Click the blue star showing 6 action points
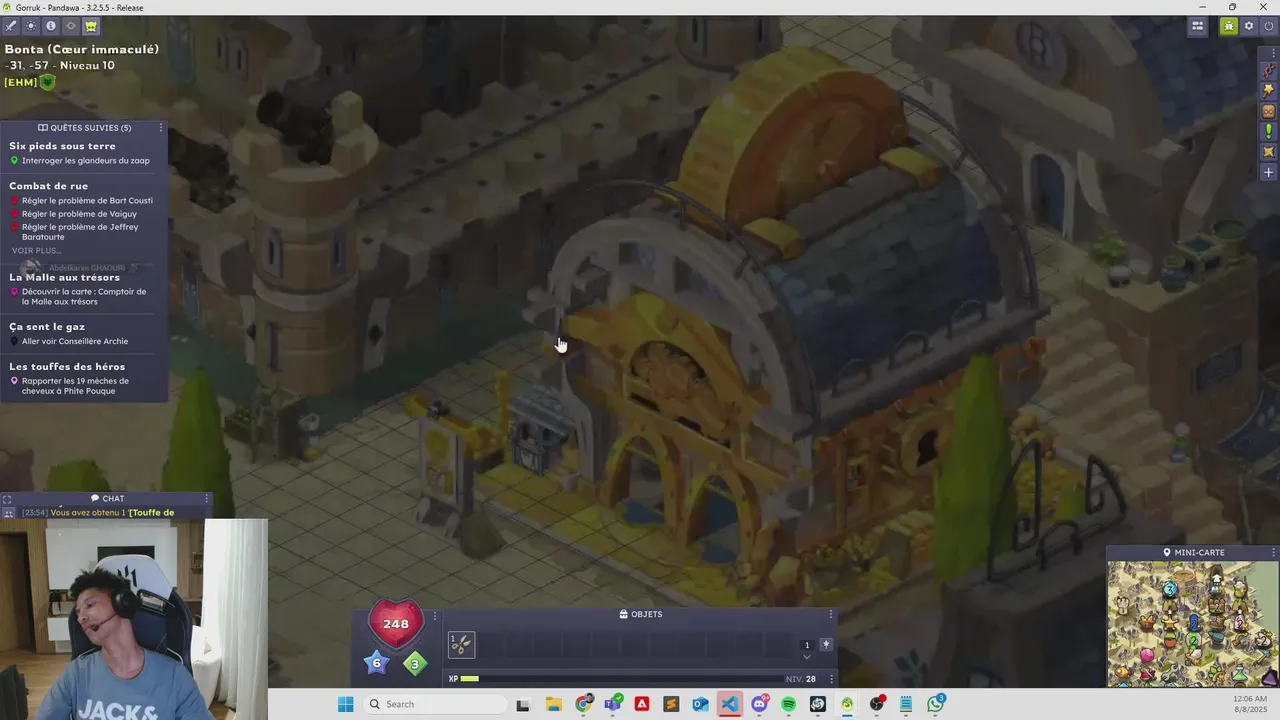The image size is (1280, 720). tap(376, 662)
